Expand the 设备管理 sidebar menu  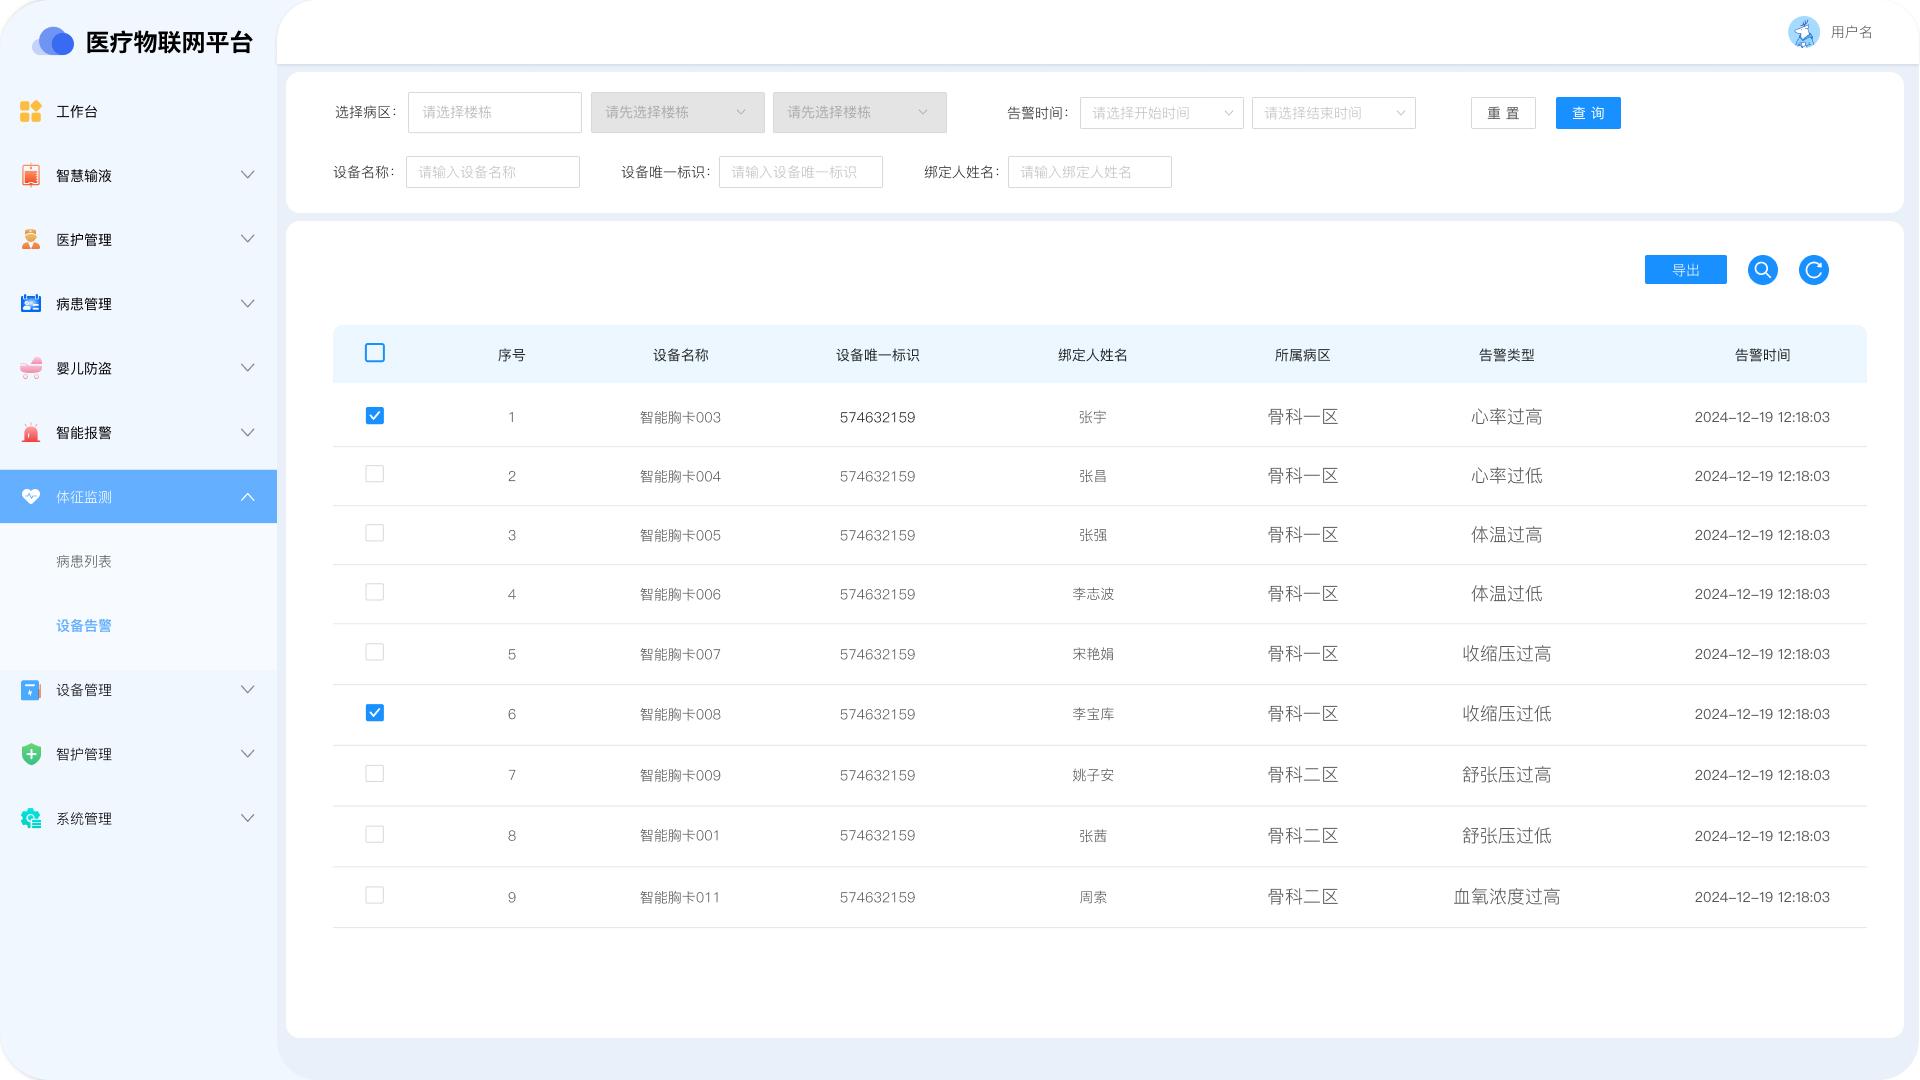pyautogui.click(x=247, y=690)
